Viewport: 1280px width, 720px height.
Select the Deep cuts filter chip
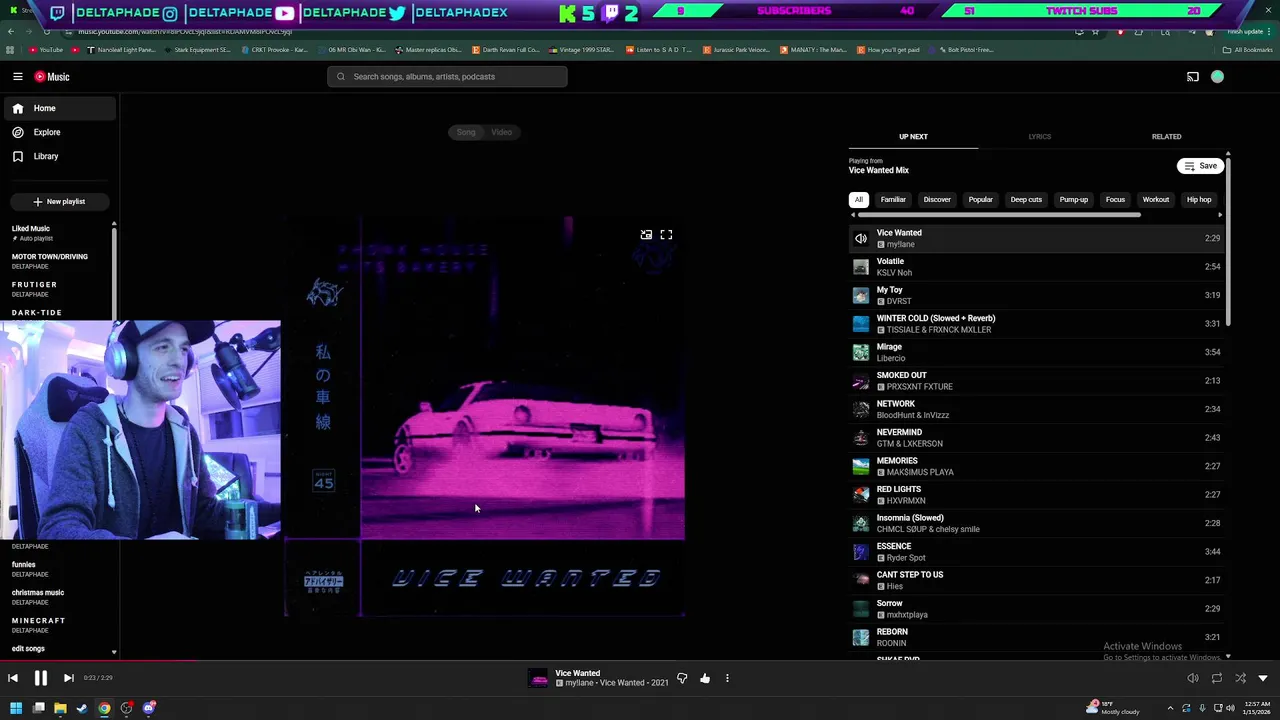1026,200
